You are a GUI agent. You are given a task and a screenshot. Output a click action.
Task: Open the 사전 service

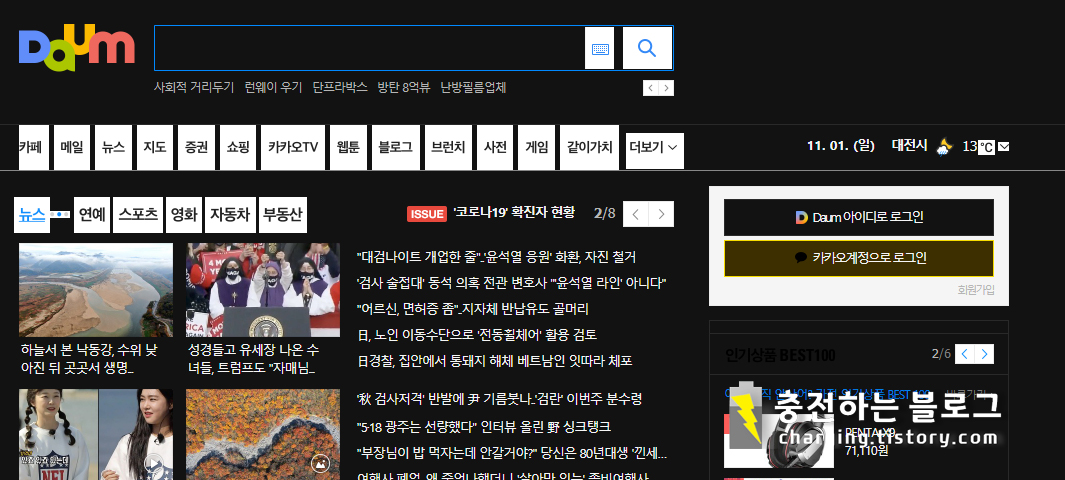tap(495, 147)
